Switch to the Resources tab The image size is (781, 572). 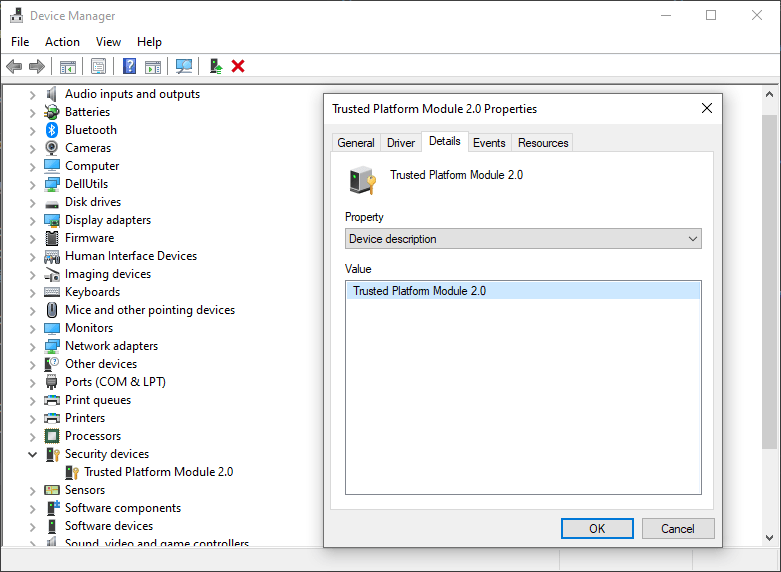tap(543, 143)
